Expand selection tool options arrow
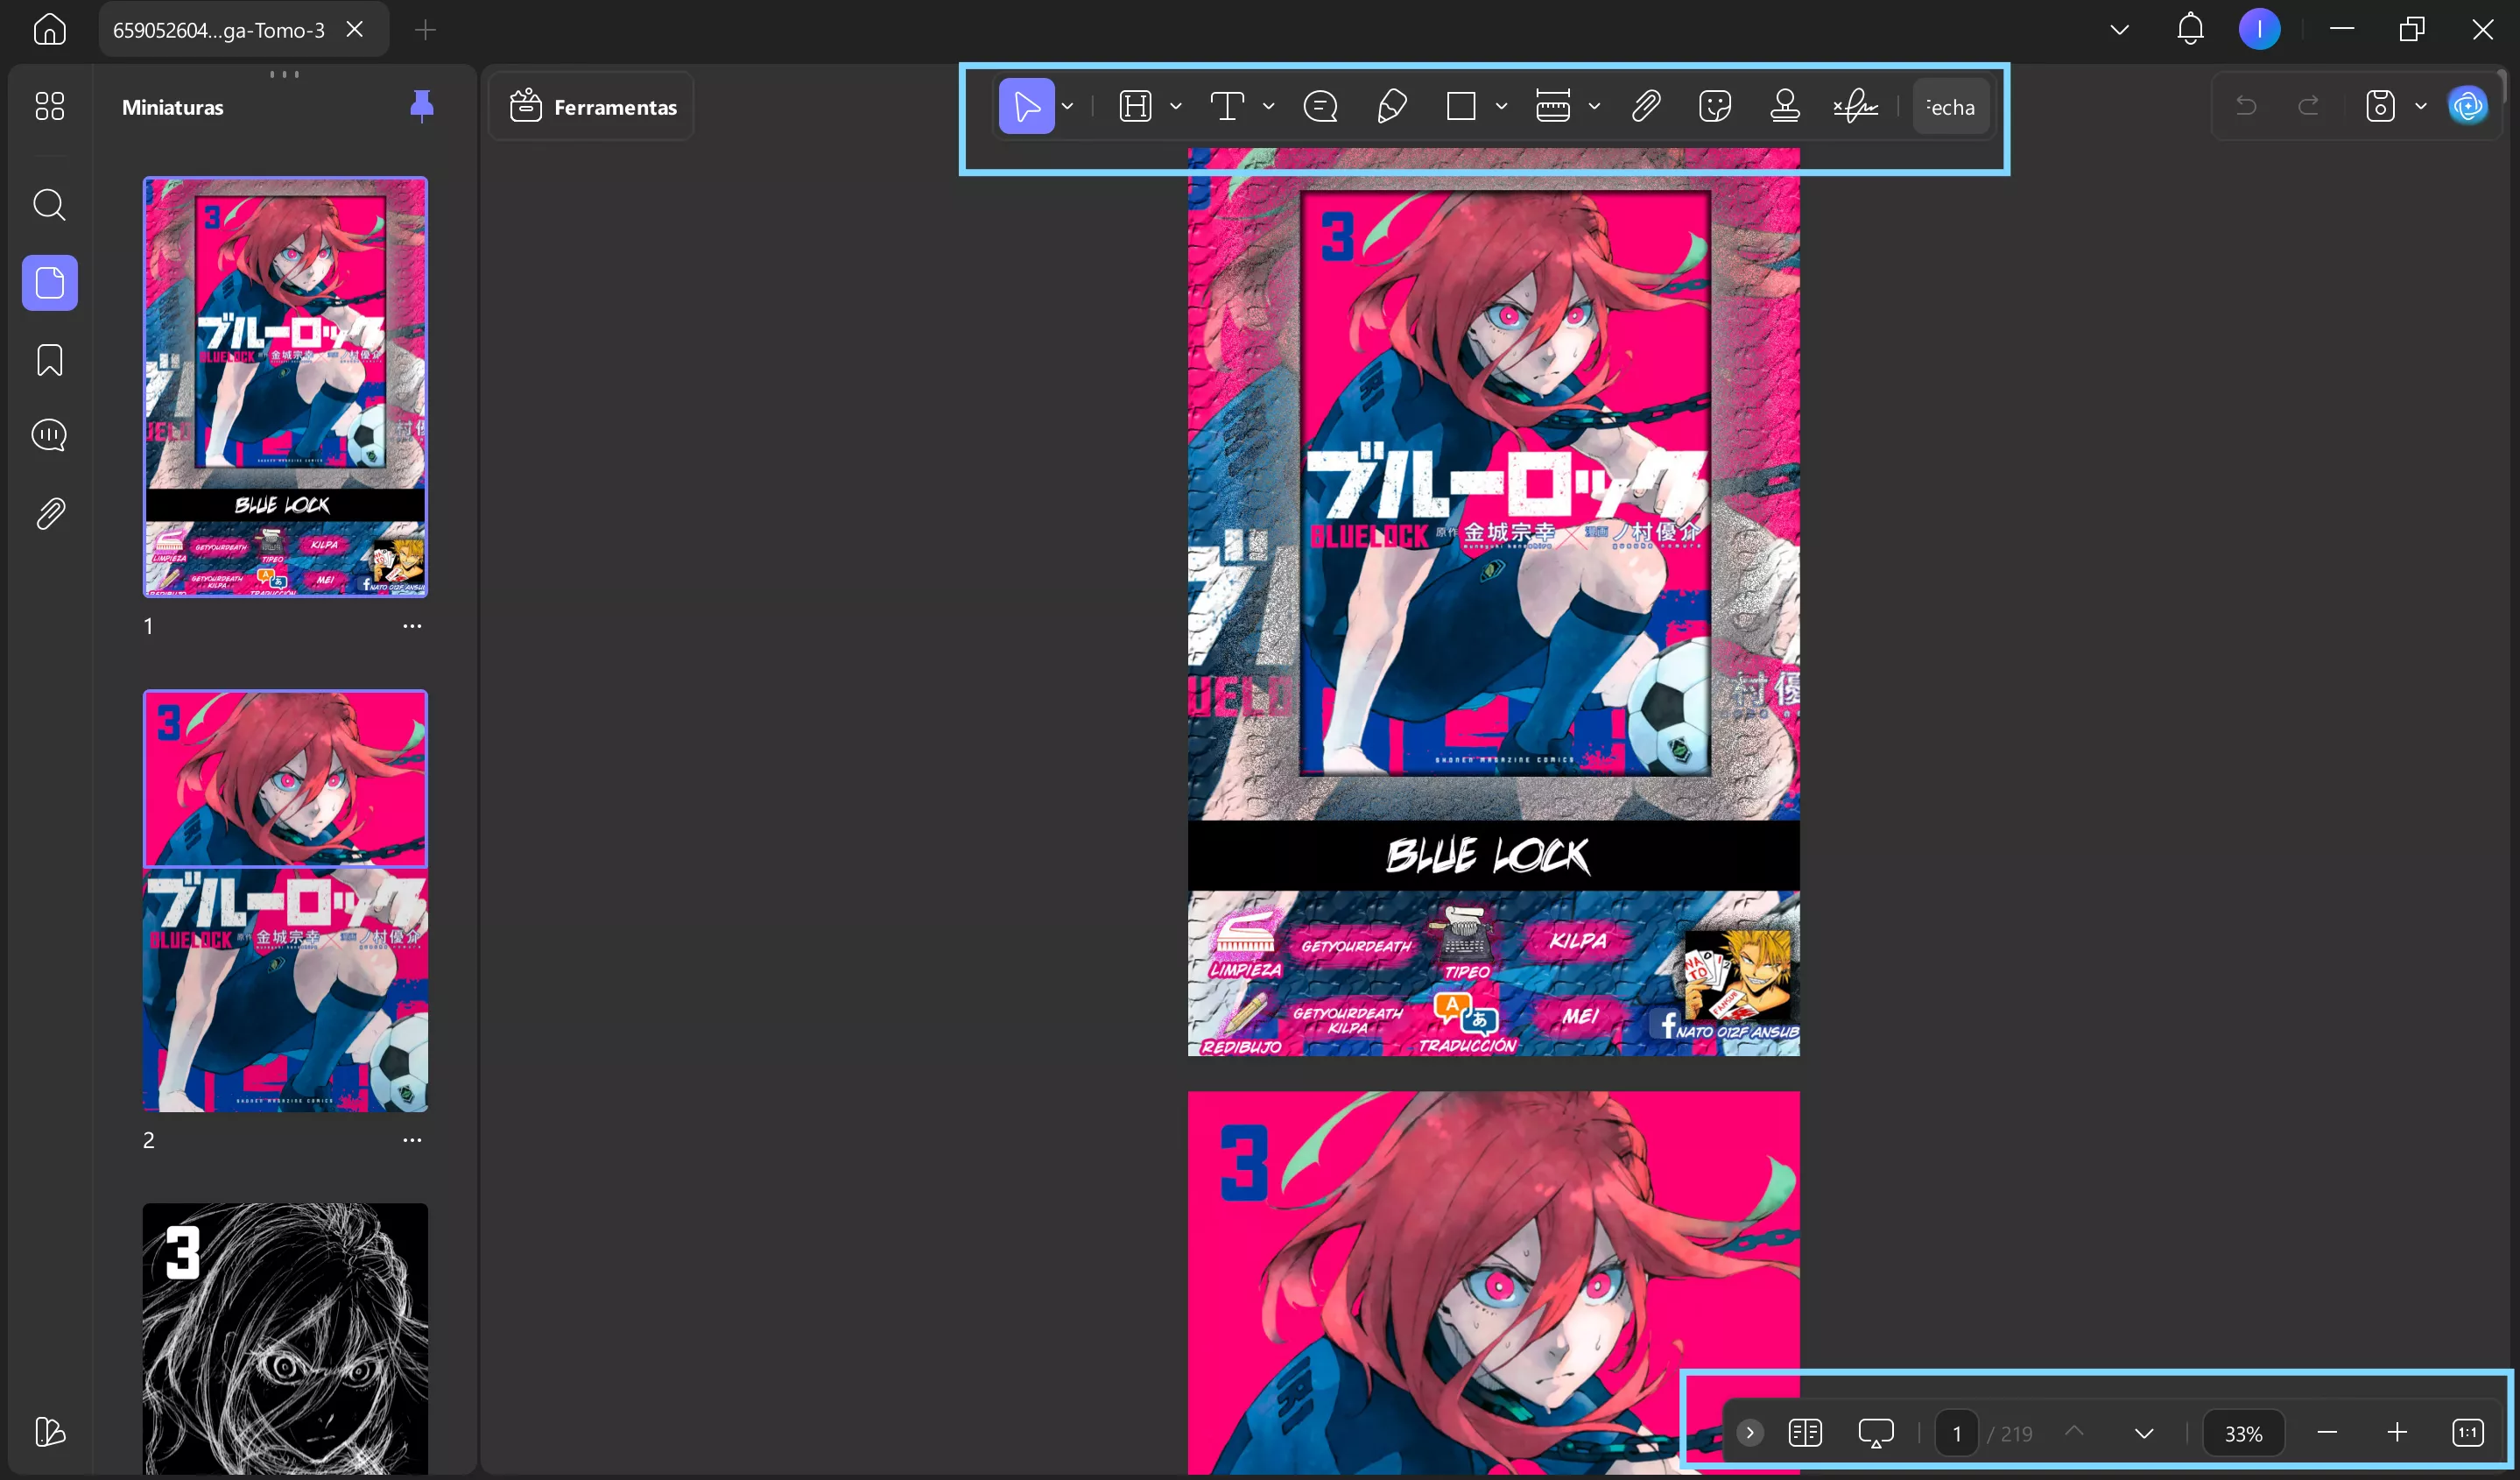This screenshot has width=2520, height=1480. pos(1067,106)
